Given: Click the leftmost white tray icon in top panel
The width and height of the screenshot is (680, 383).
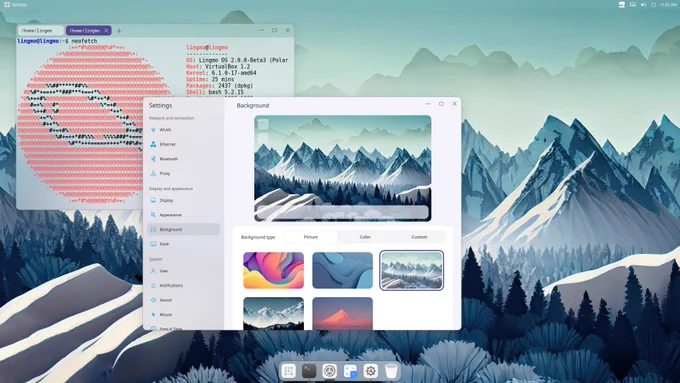Looking at the screenshot, I should tap(621, 5).
